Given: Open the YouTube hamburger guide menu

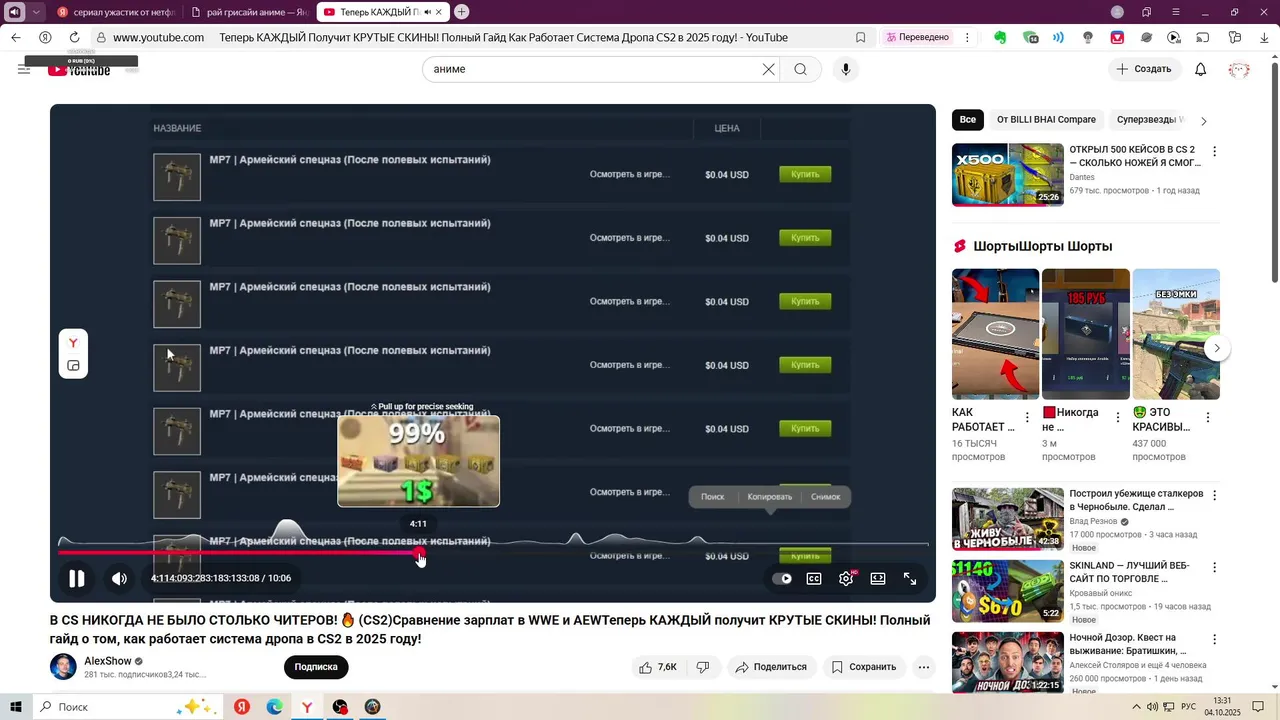Looking at the screenshot, I should (24, 69).
